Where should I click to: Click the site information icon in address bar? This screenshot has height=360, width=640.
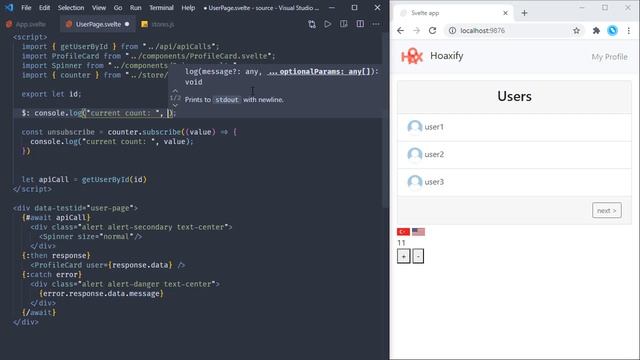coord(452,31)
